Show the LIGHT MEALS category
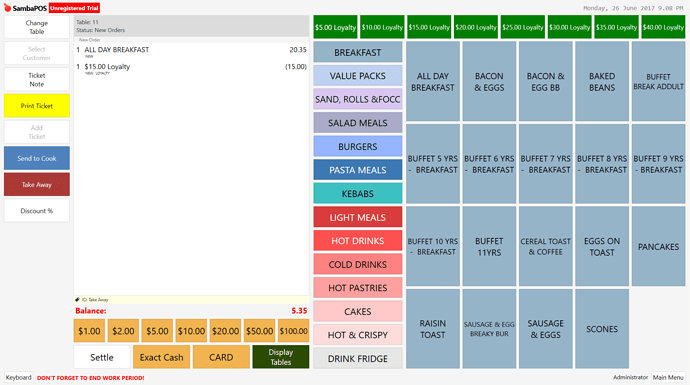Screen dimensions: 690x385 (358, 217)
